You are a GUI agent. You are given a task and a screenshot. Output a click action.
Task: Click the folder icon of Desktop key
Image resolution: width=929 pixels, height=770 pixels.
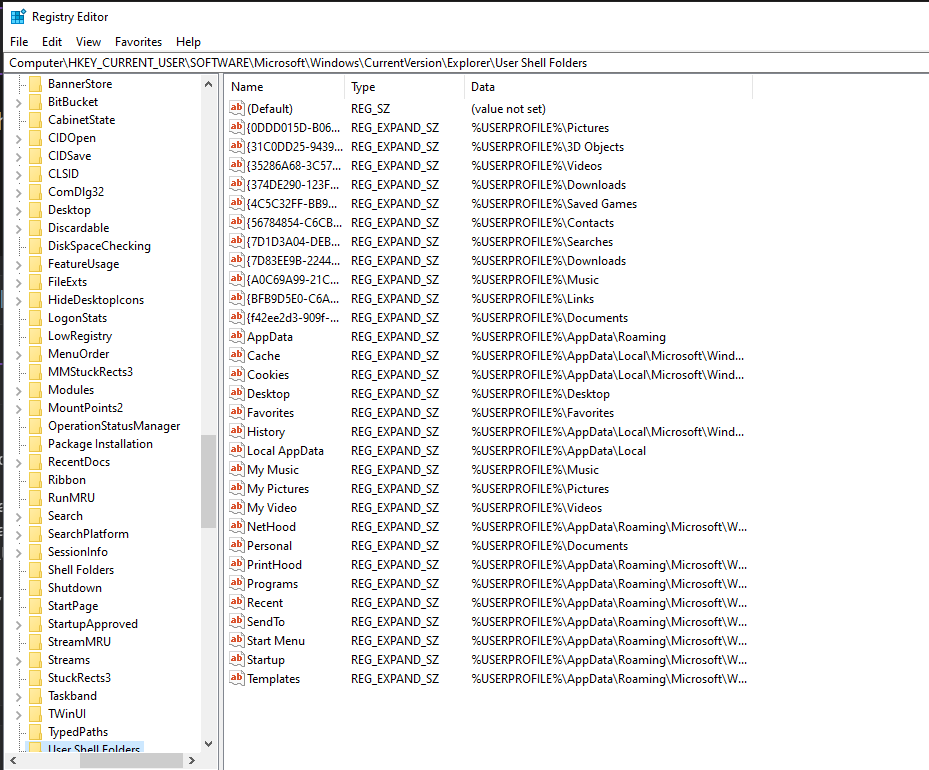pos(36,210)
